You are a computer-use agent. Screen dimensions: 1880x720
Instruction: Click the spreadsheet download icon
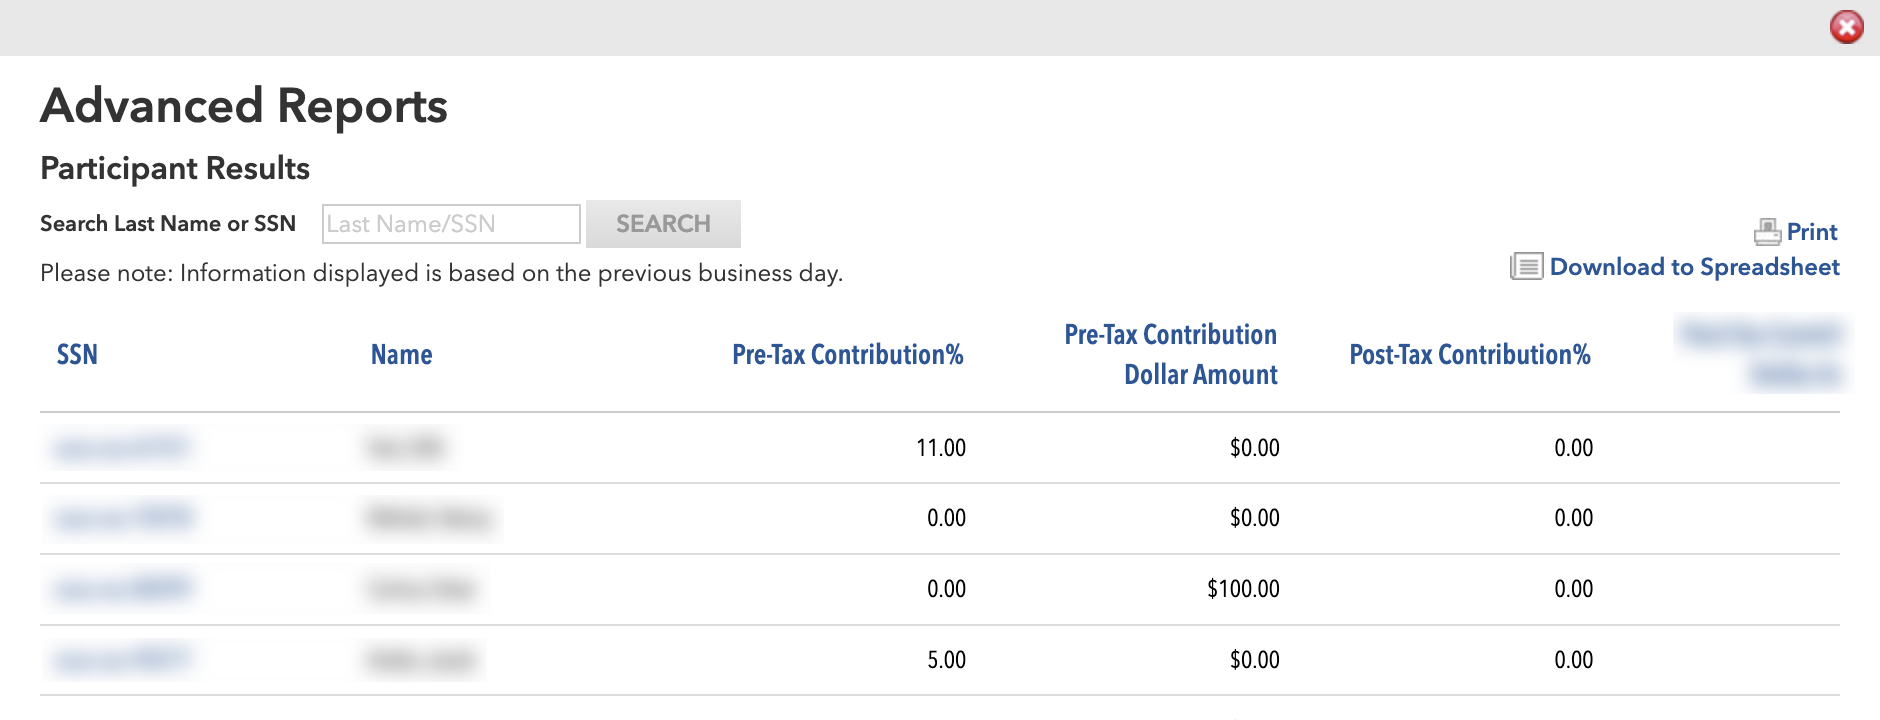coord(1526,267)
